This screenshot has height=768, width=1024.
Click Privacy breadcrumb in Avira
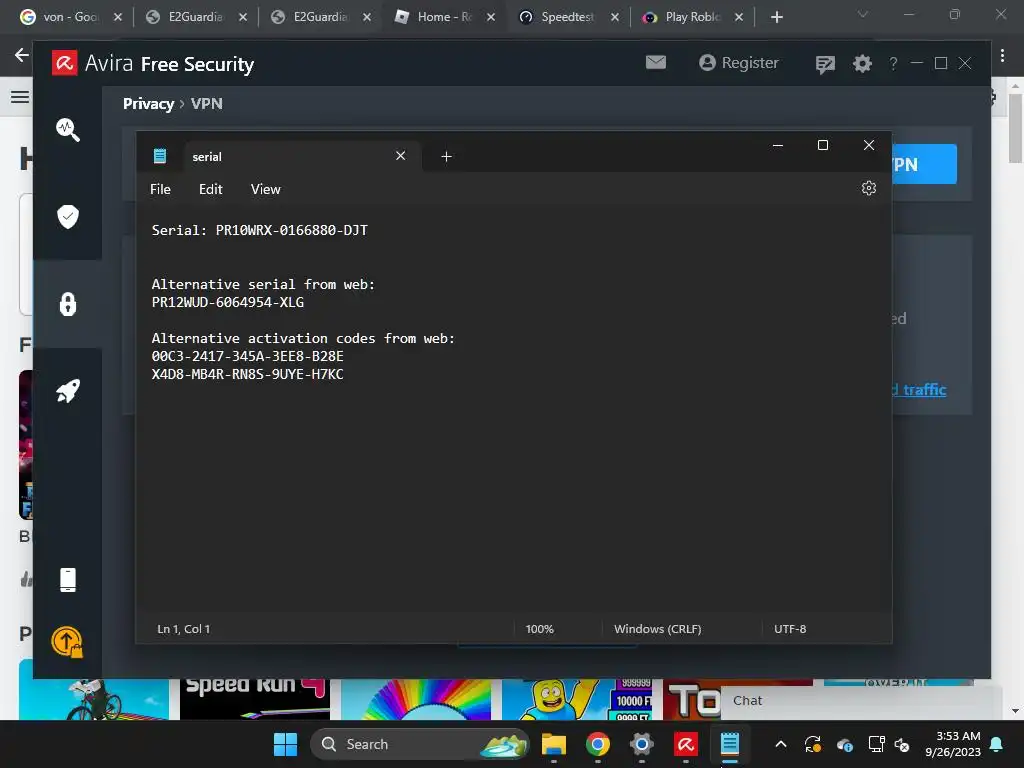coord(148,104)
